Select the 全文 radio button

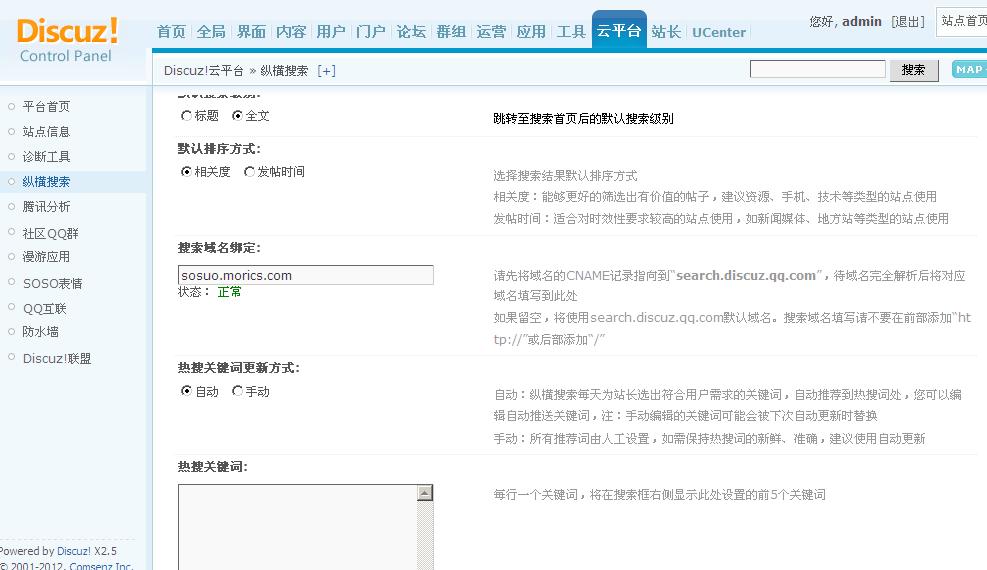[237, 116]
